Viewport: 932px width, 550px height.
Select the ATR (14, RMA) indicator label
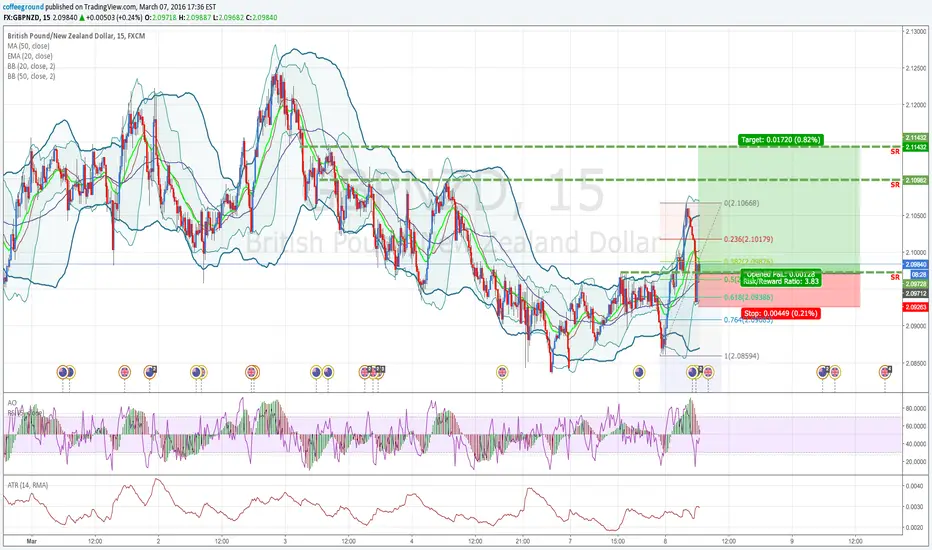[28, 485]
